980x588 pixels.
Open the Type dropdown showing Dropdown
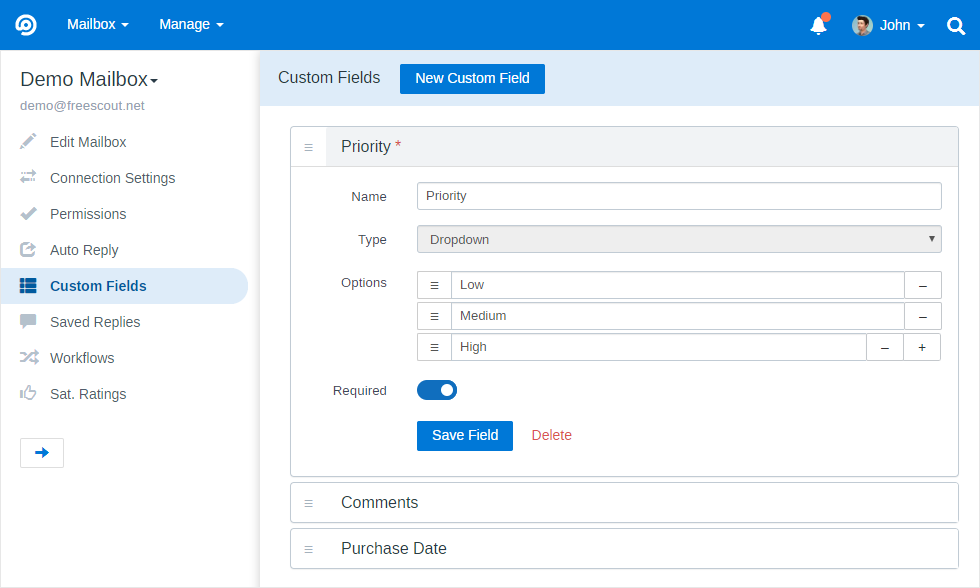pos(679,239)
